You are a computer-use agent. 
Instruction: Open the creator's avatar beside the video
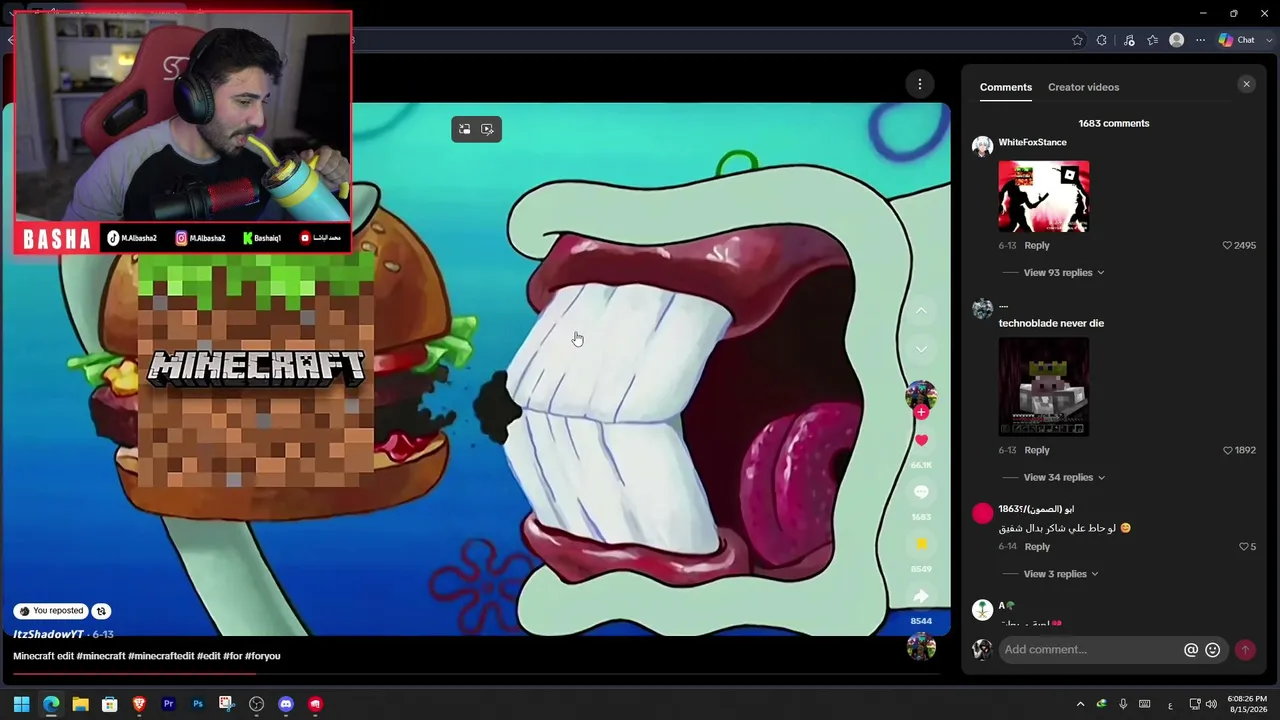click(x=921, y=394)
